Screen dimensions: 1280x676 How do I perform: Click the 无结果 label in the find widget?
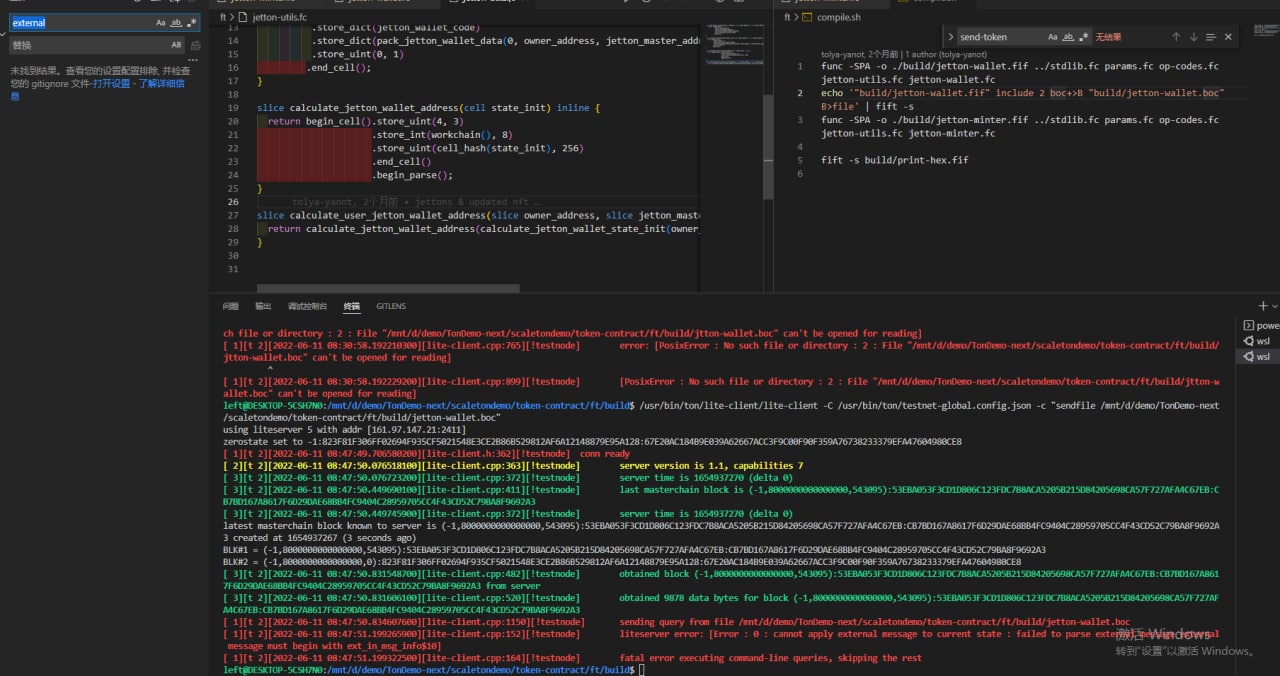1108,37
